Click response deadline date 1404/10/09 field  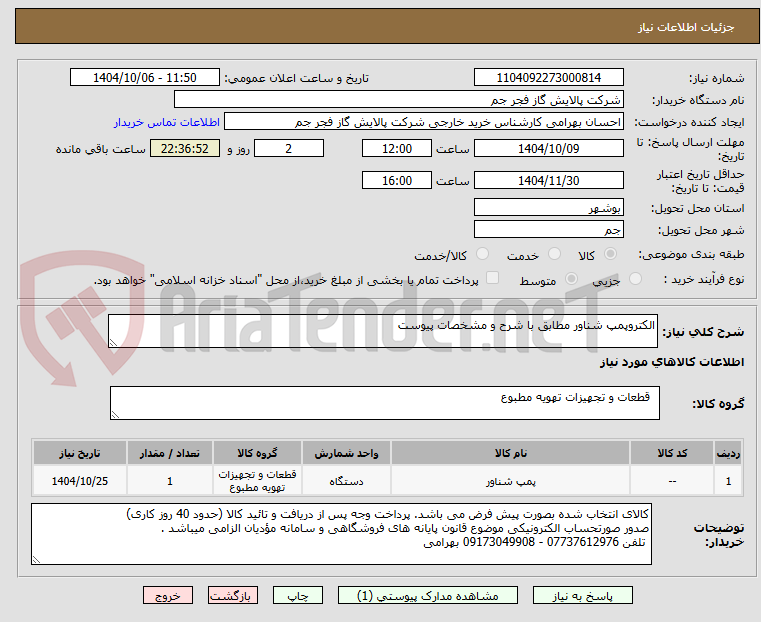tap(548, 148)
